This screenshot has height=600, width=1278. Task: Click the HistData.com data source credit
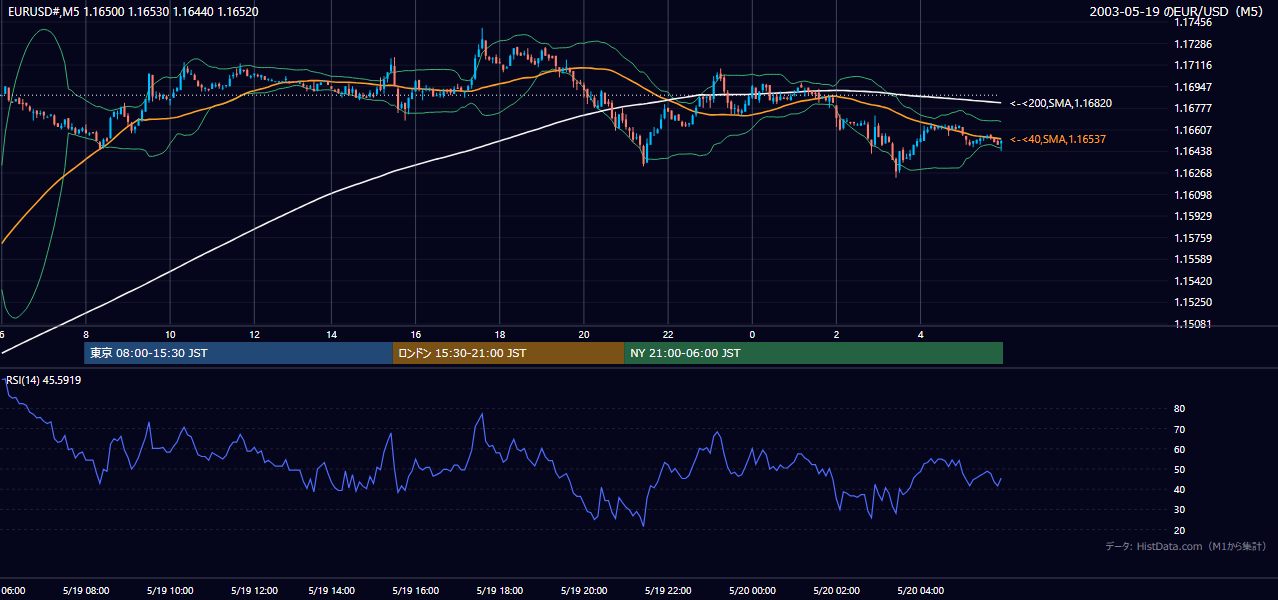tap(1185, 546)
